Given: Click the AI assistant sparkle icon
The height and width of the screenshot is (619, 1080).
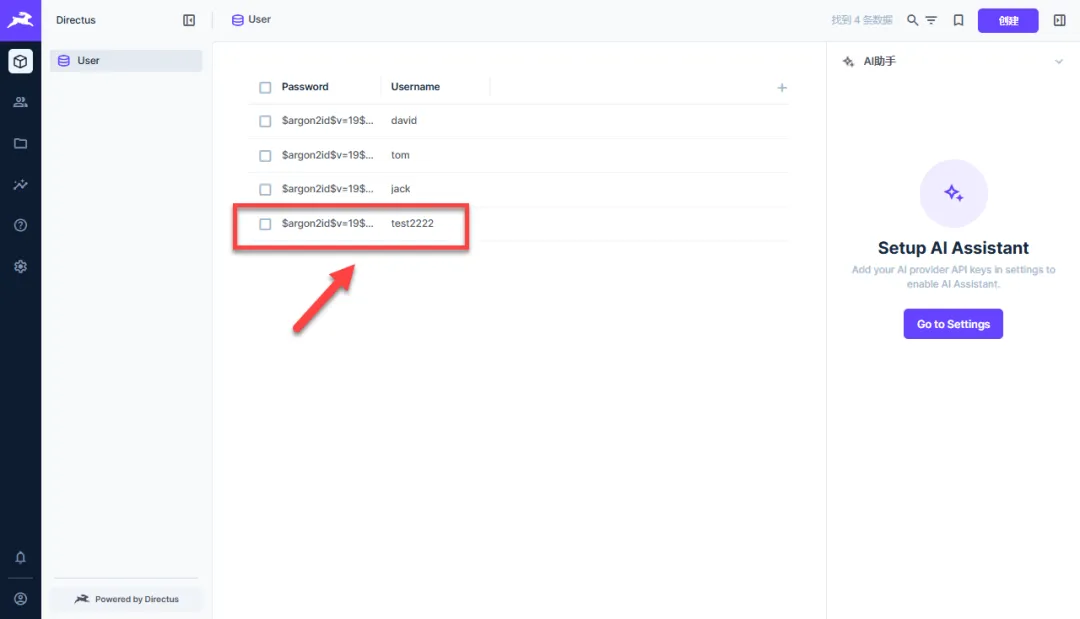Looking at the screenshot, I should tap(849, 61).
